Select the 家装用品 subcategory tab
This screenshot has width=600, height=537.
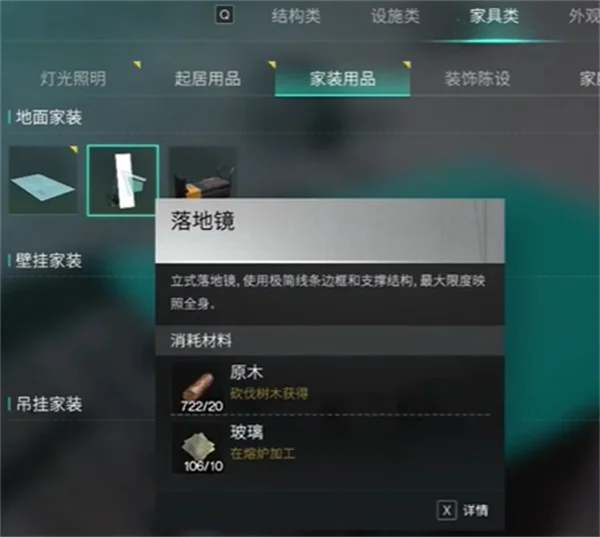[x=342, y=78]
